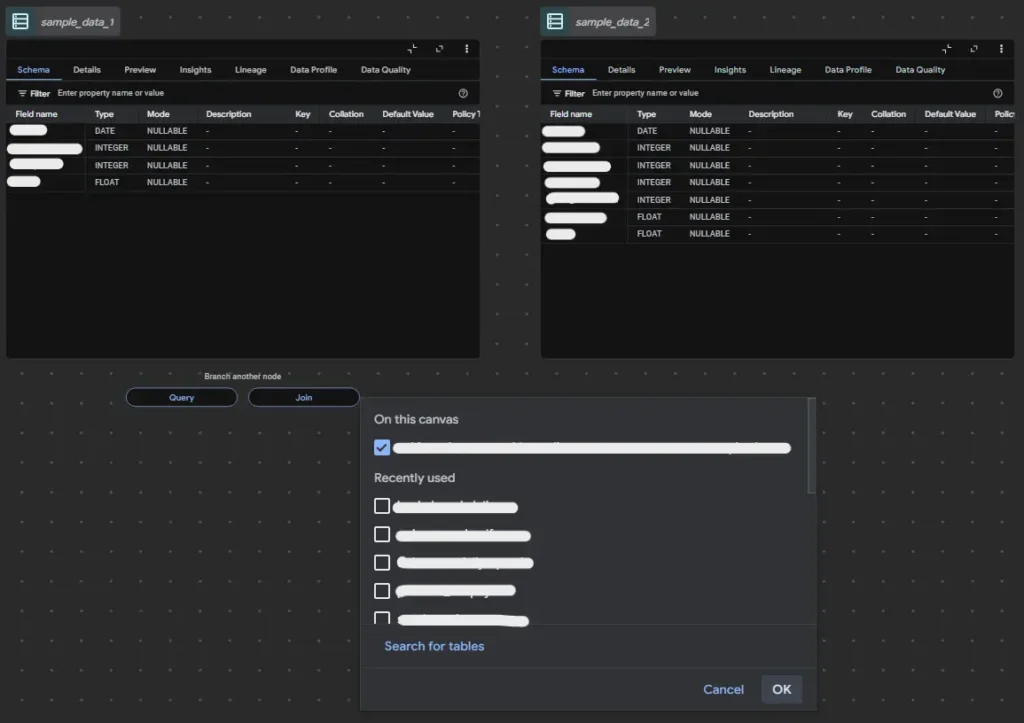Open the Details tab in sample_data_2

coord(621,70)
